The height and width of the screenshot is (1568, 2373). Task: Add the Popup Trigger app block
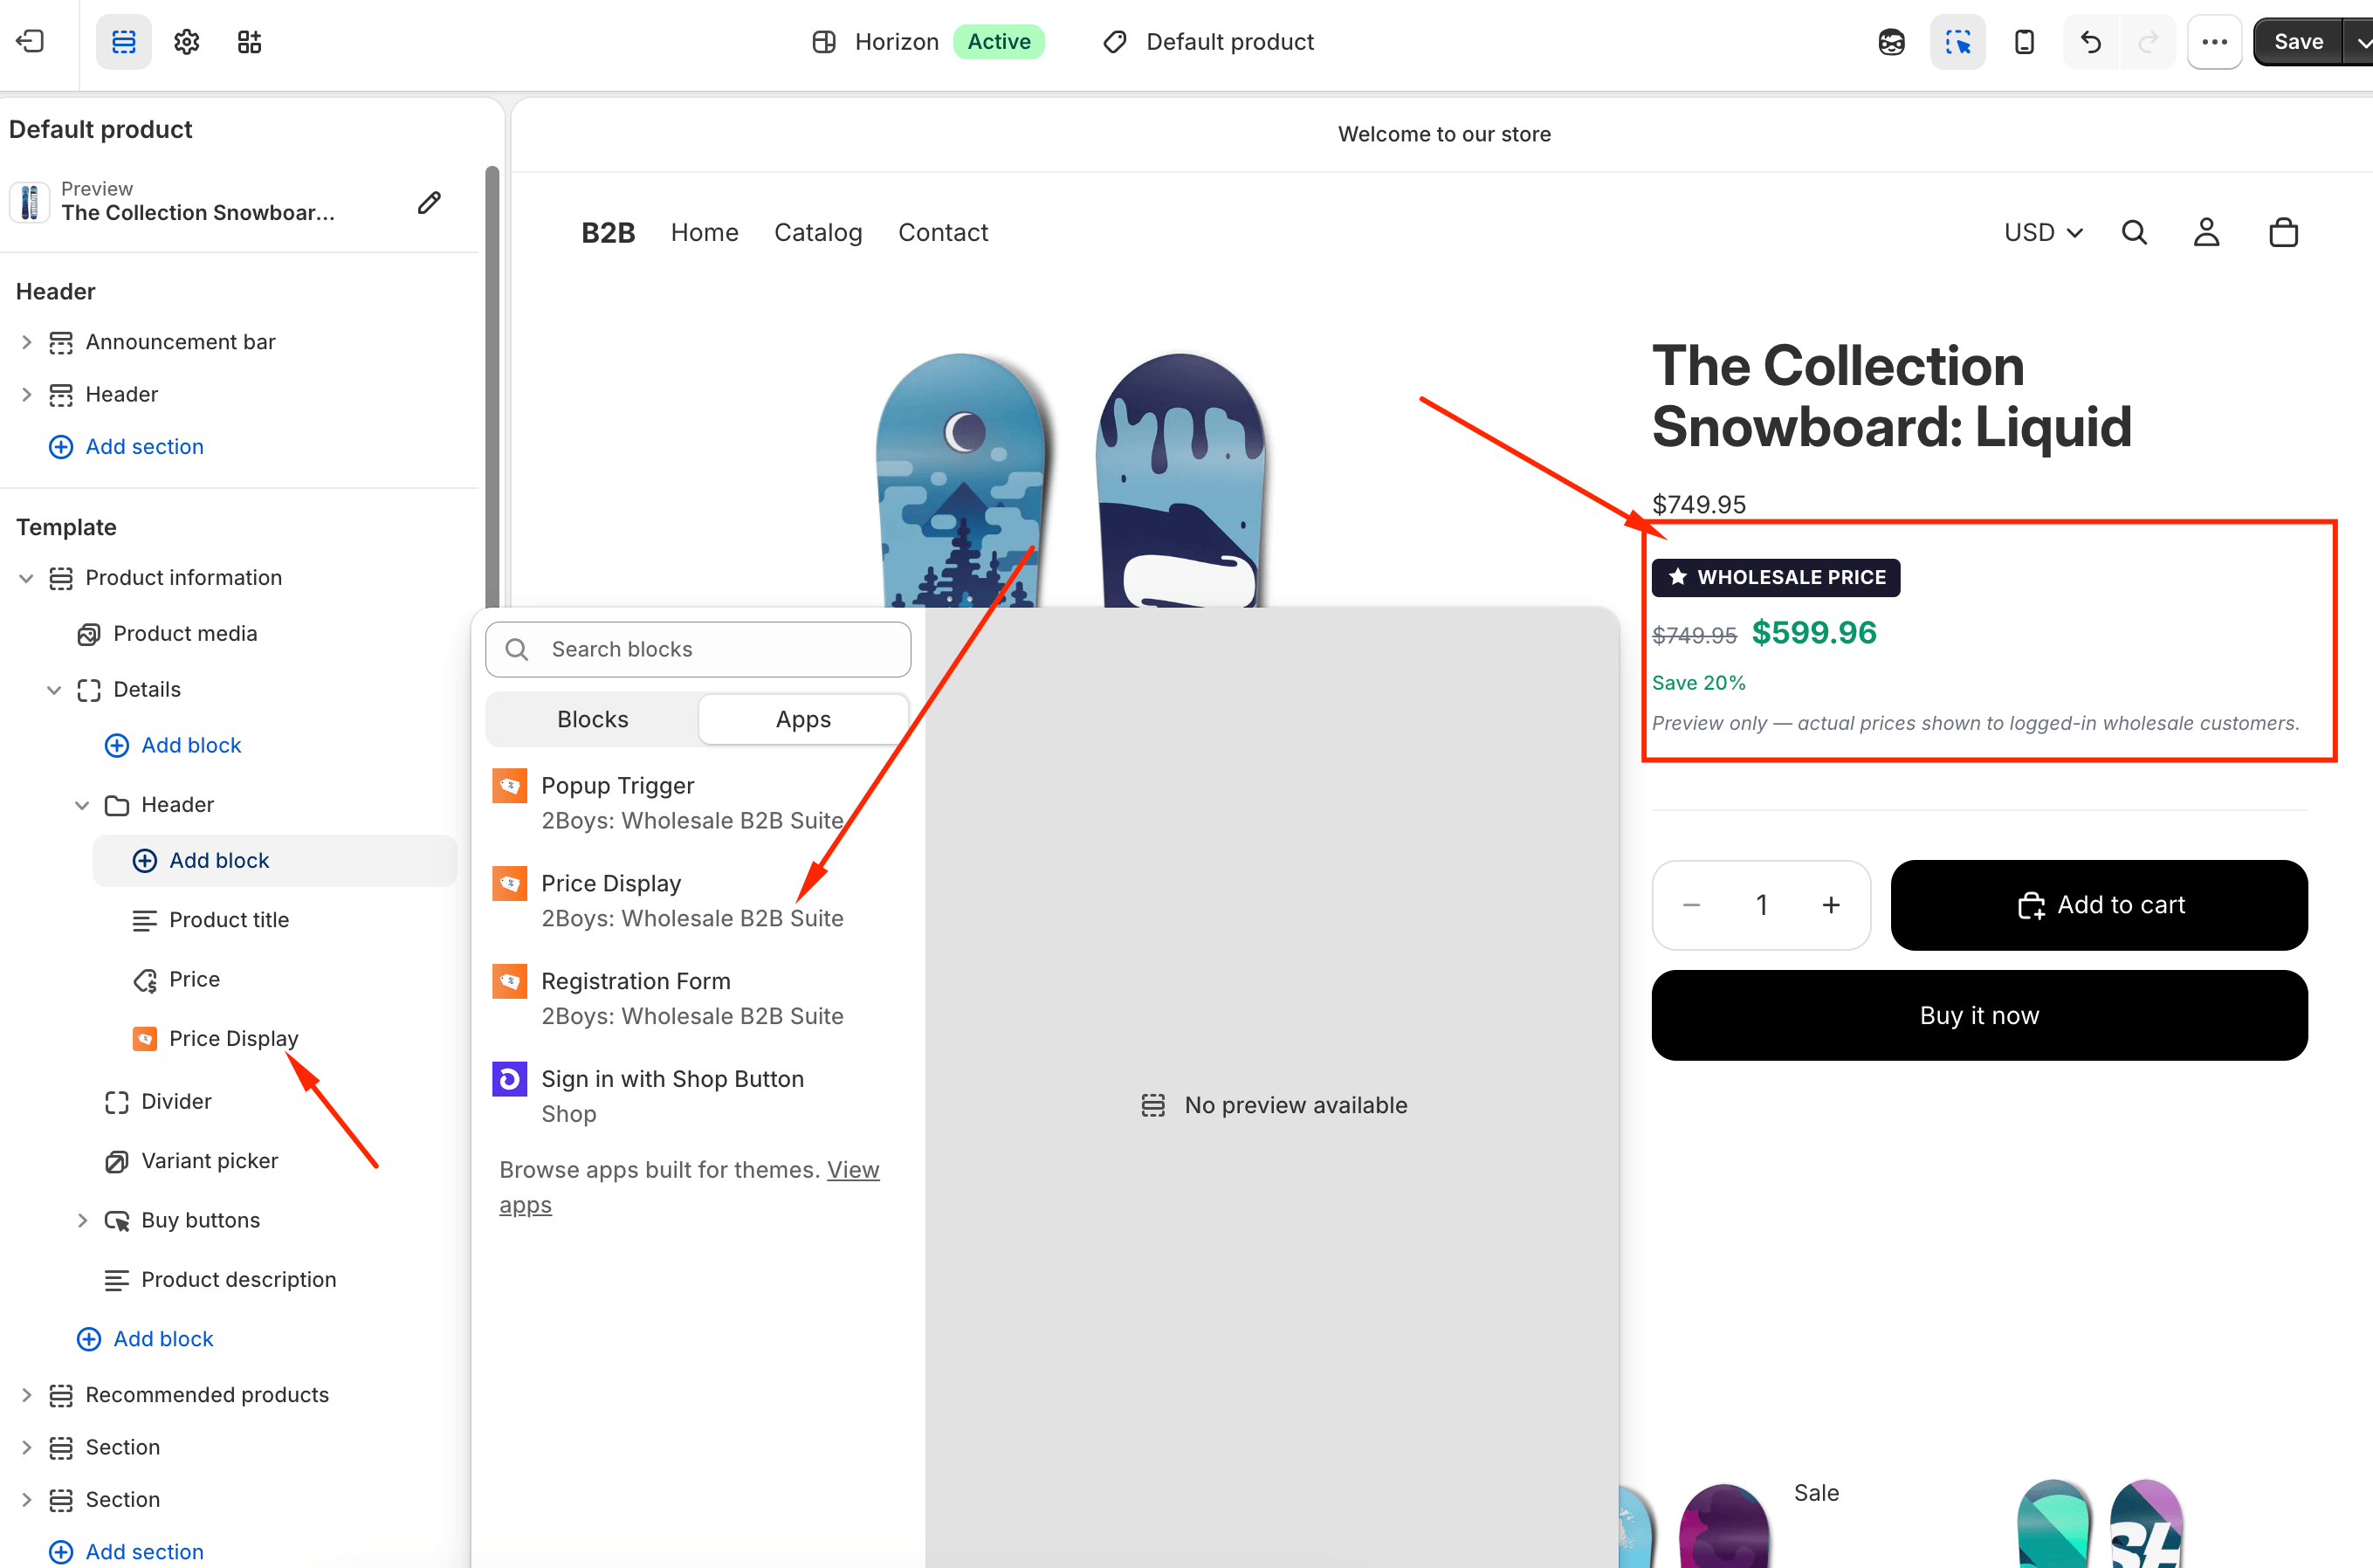click(x=698, y=803)
